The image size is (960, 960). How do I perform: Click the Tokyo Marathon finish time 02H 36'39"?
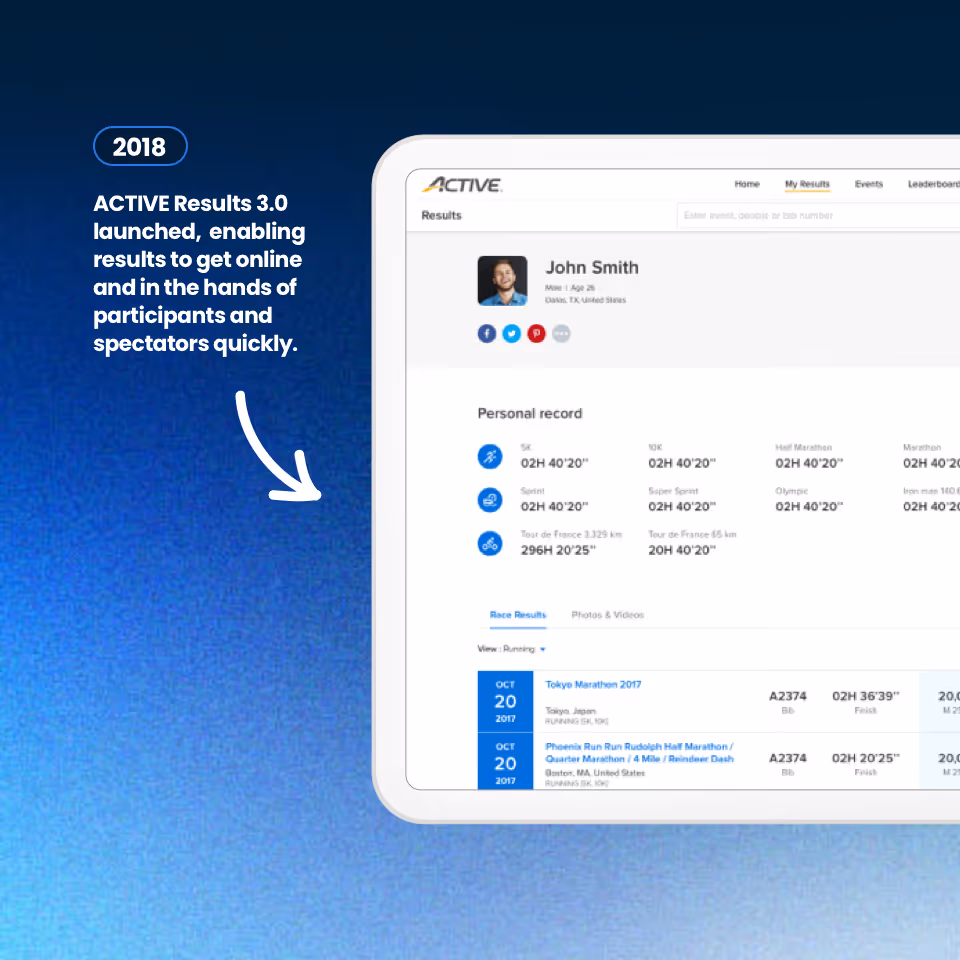[866, 696]
